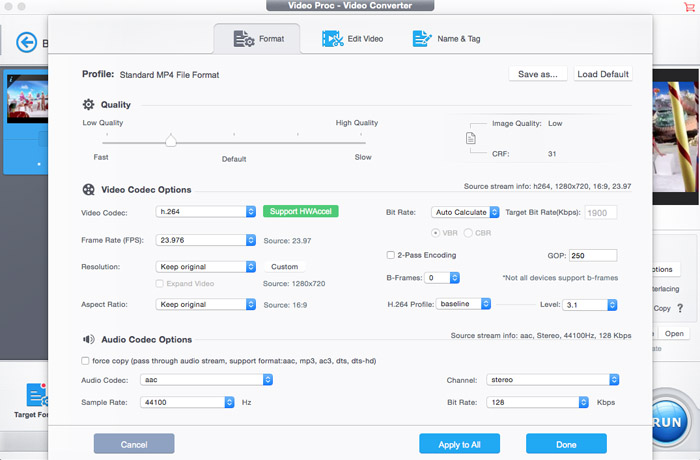Image resolution: width=700 pixels, height=460 pixels.
Task: Click the Edit Video scissors icon
Action: click(x=333, y=39)
